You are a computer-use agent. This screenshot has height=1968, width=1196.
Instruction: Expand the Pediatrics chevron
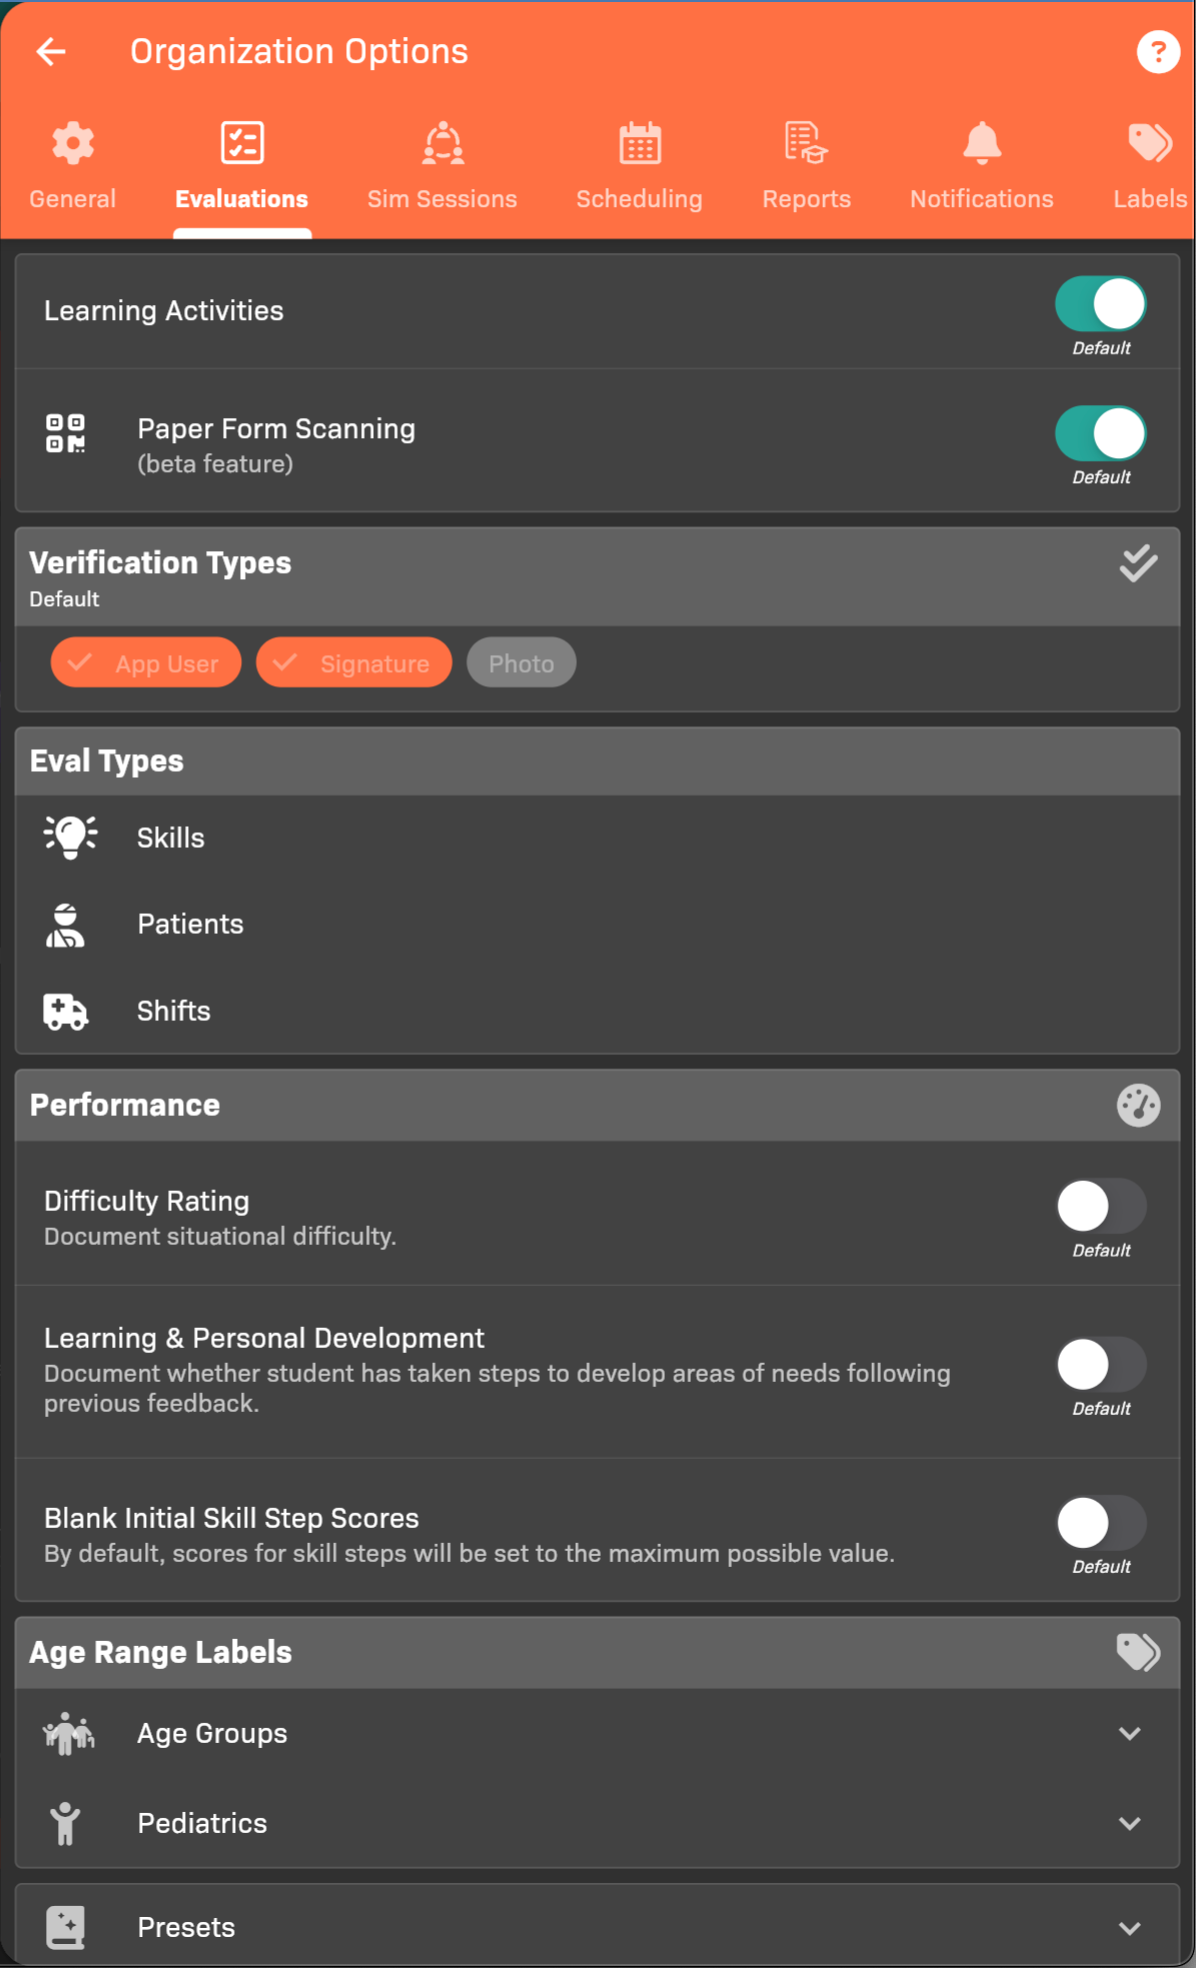pyautogui.click(x=1130, y=1823)
